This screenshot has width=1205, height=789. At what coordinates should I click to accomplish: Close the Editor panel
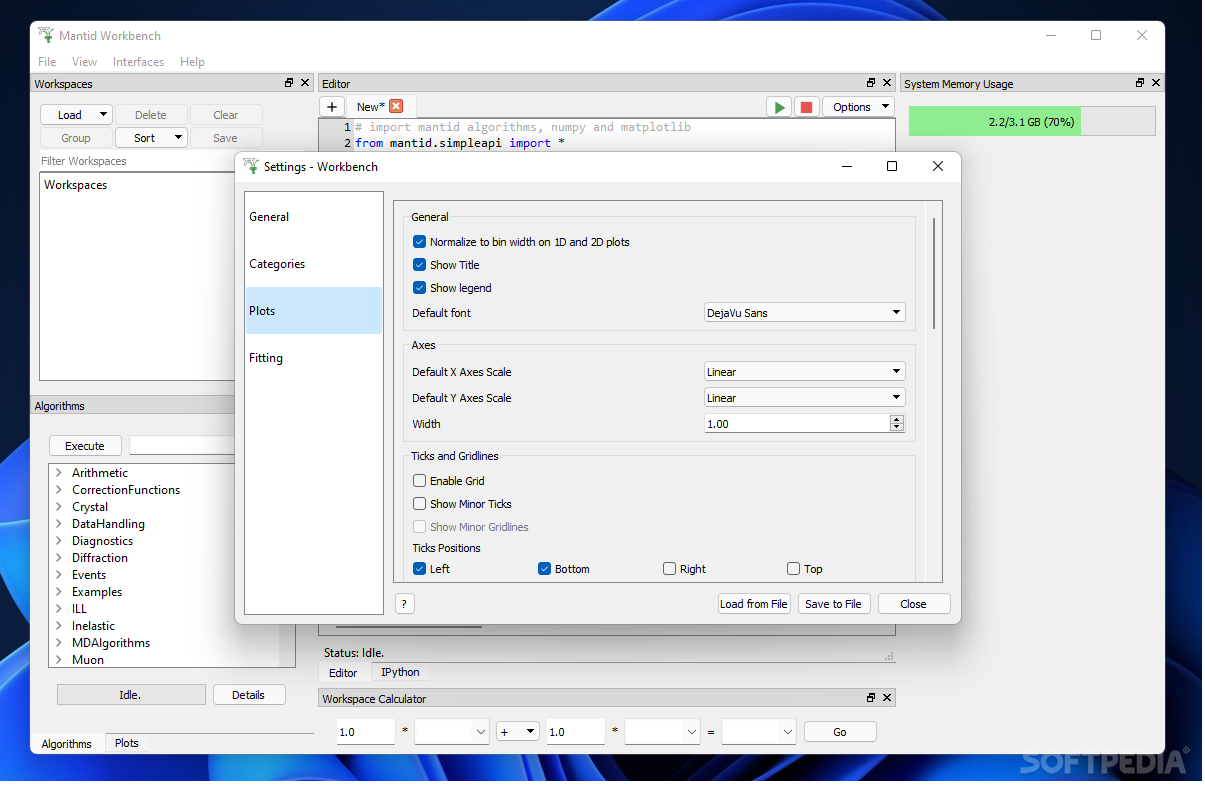click(887, 83)
